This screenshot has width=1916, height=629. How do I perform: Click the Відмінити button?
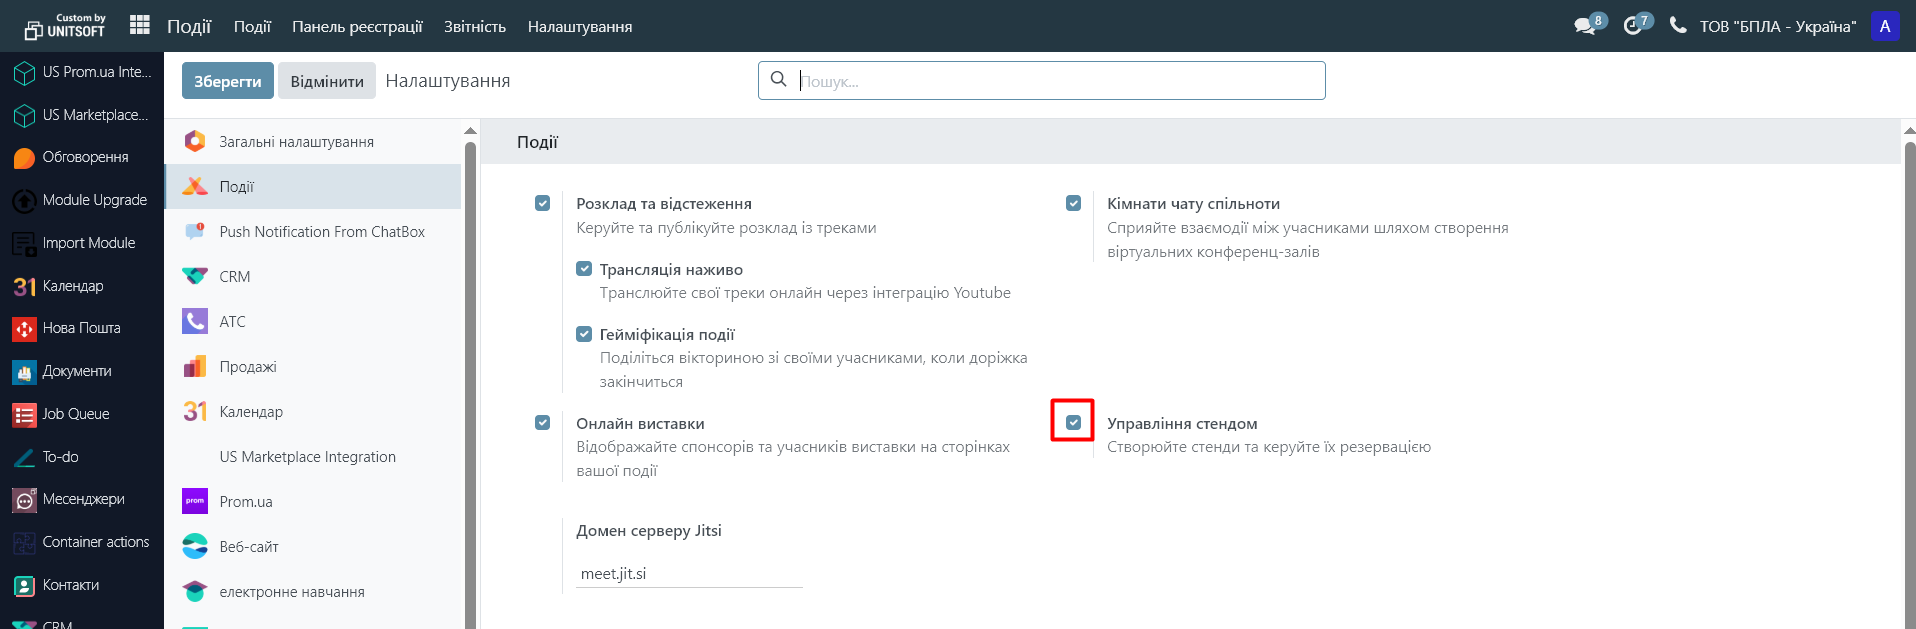[327, 81]
